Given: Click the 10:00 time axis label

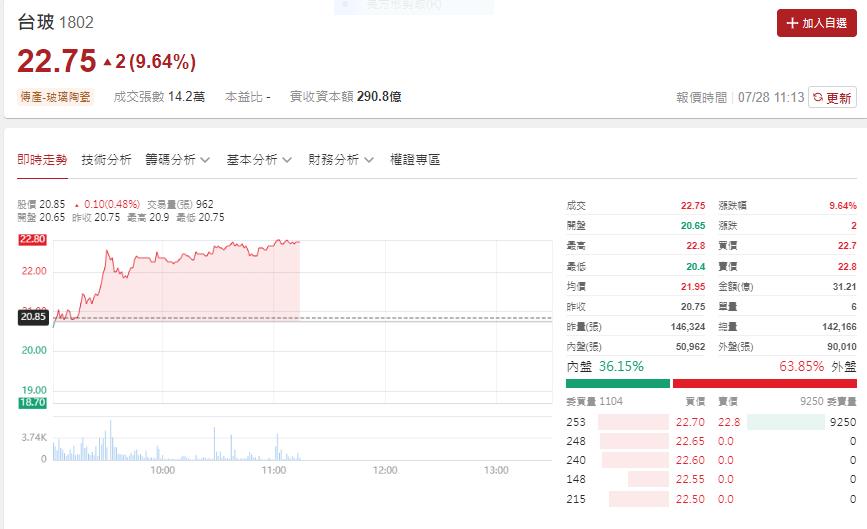Looking at the screenshot, I should click(163, 470).
